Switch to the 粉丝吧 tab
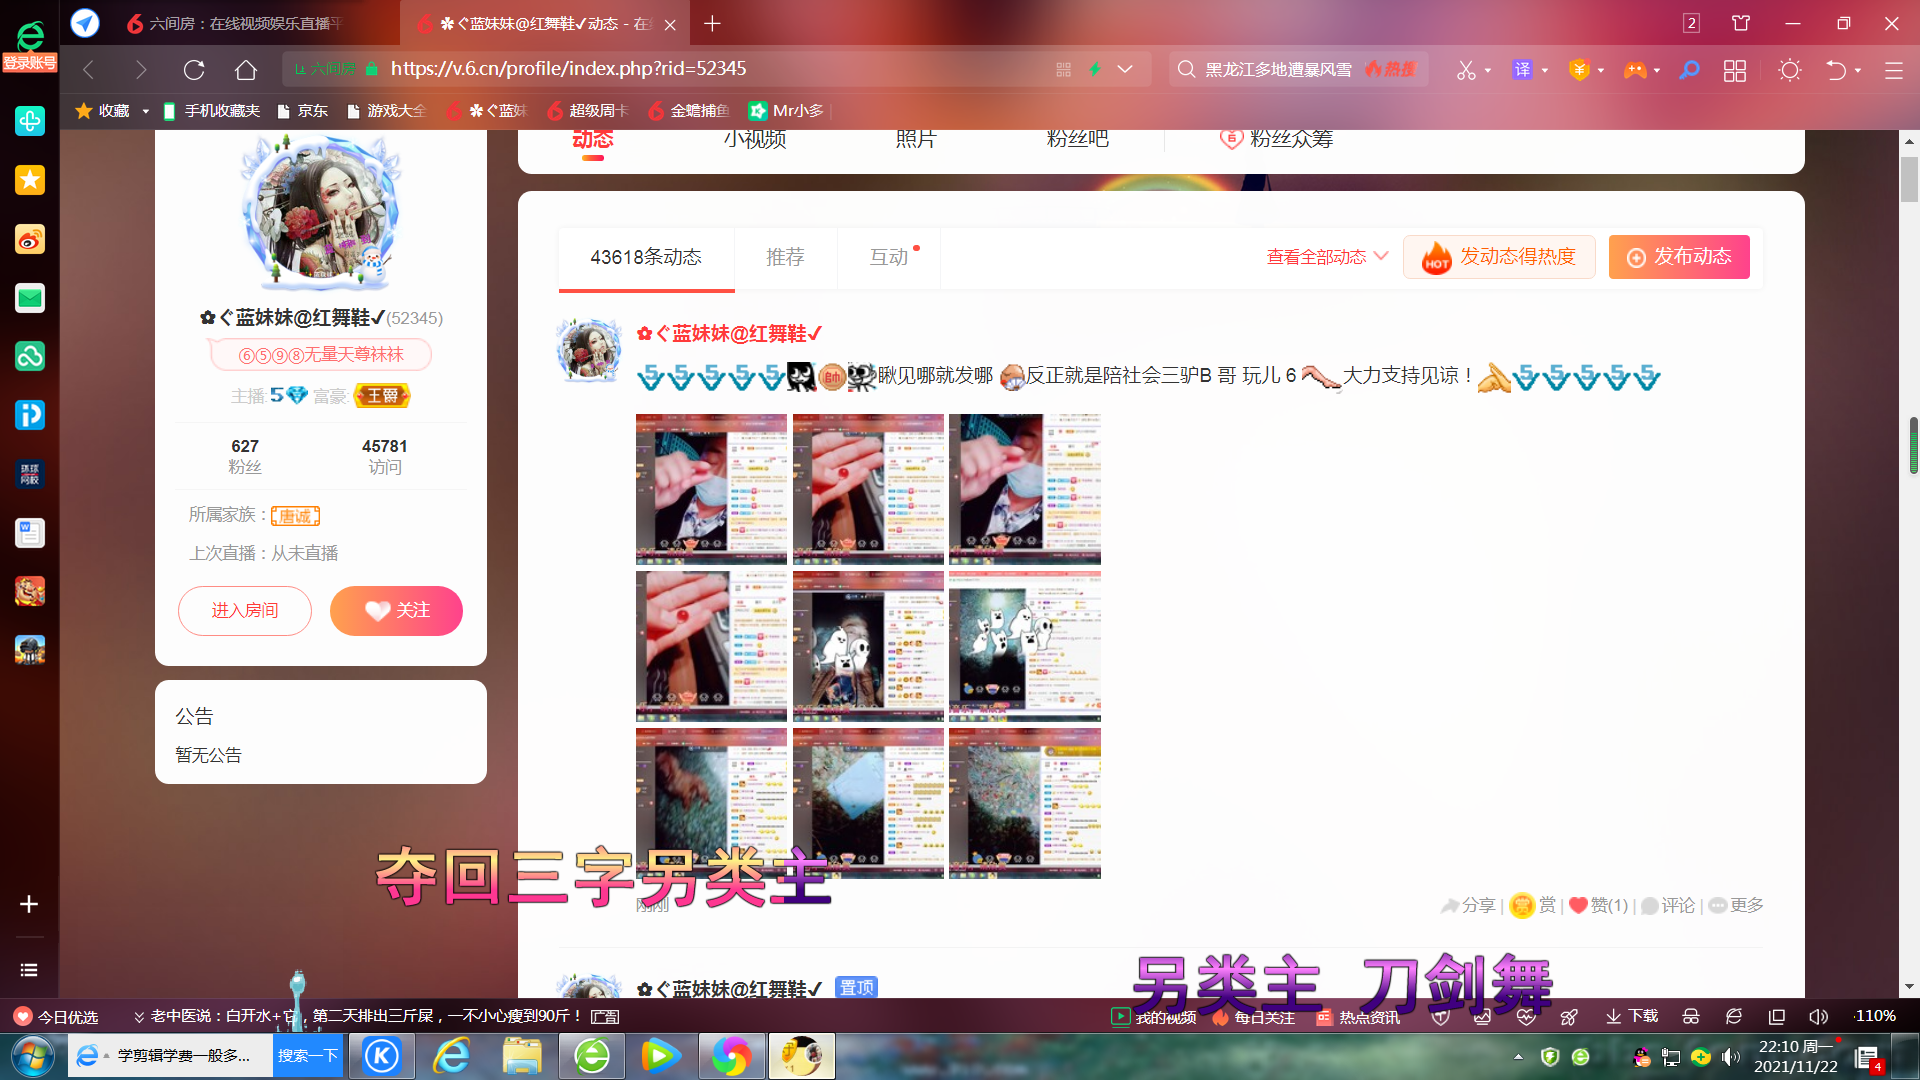This screenshot has width=1920, height=1080. pyautogui.click(x=1077, y=139)
